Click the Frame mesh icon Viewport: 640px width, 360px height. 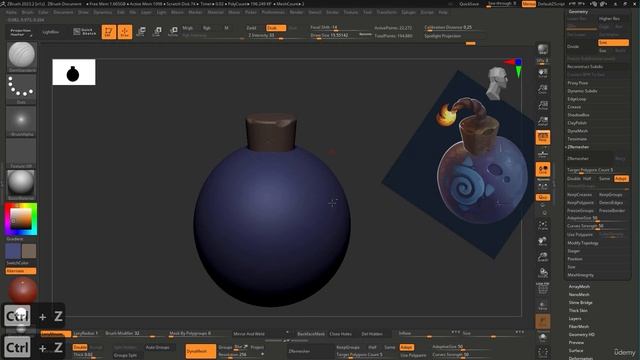click(x=542, y=225)
